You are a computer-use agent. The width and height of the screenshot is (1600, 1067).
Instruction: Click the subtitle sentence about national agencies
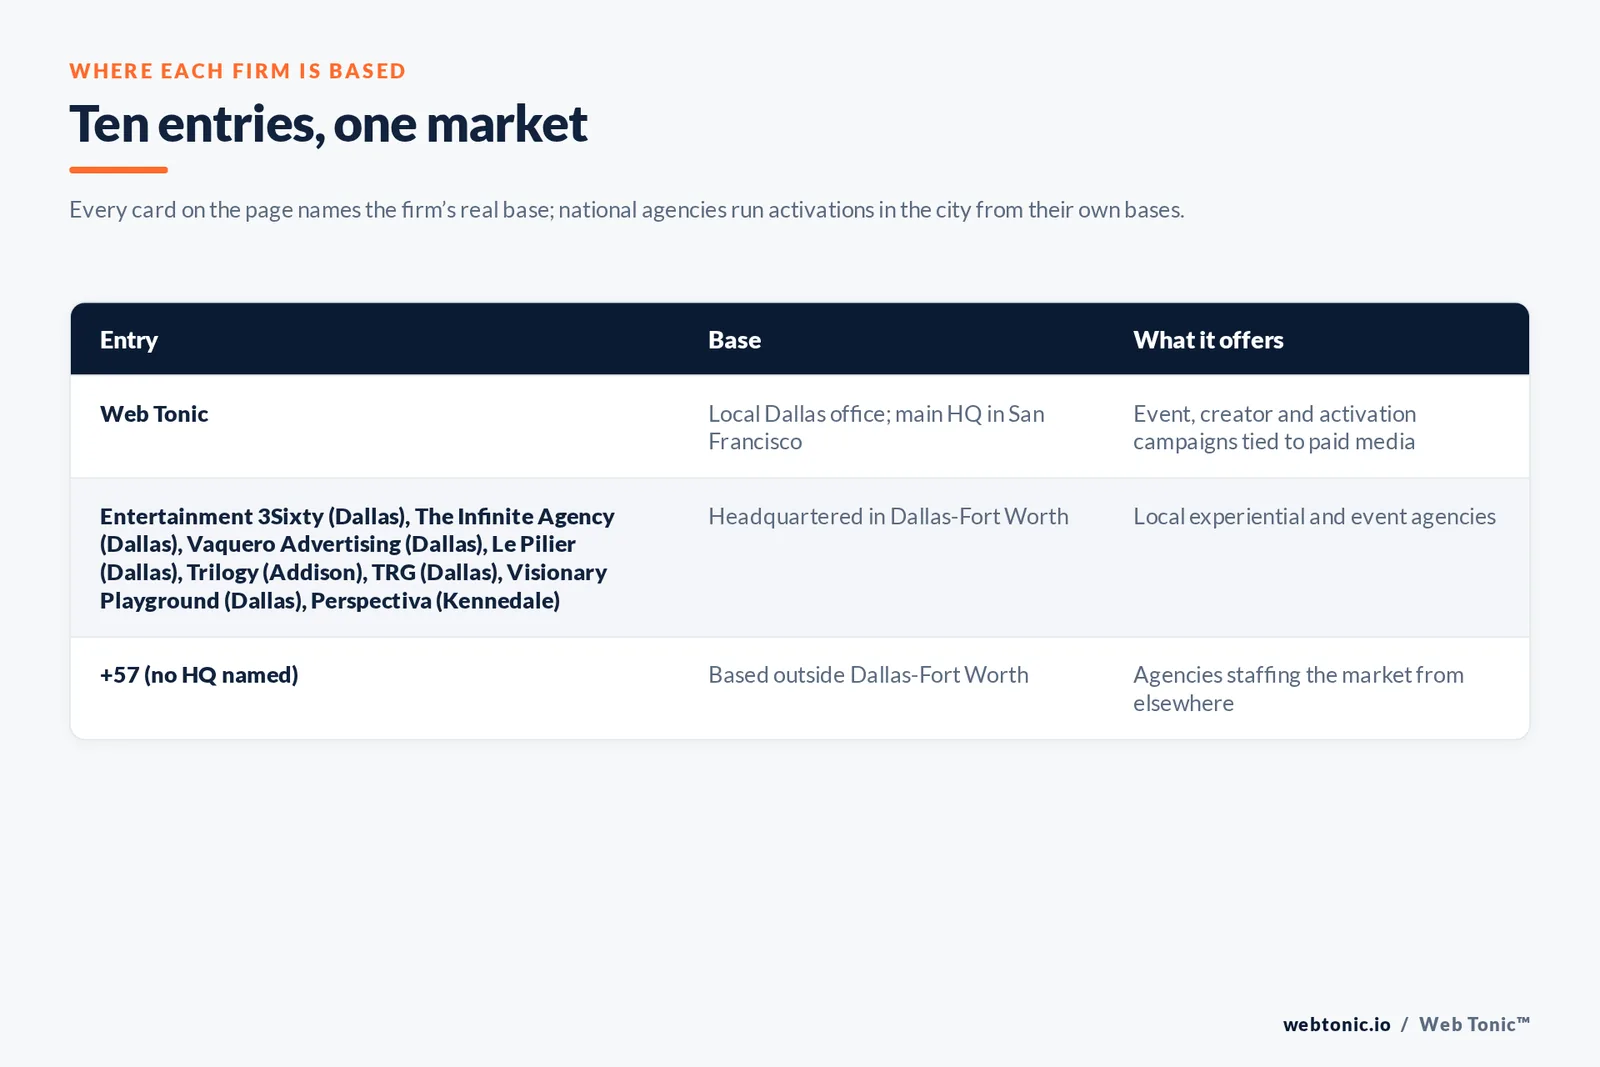point(627,210)
